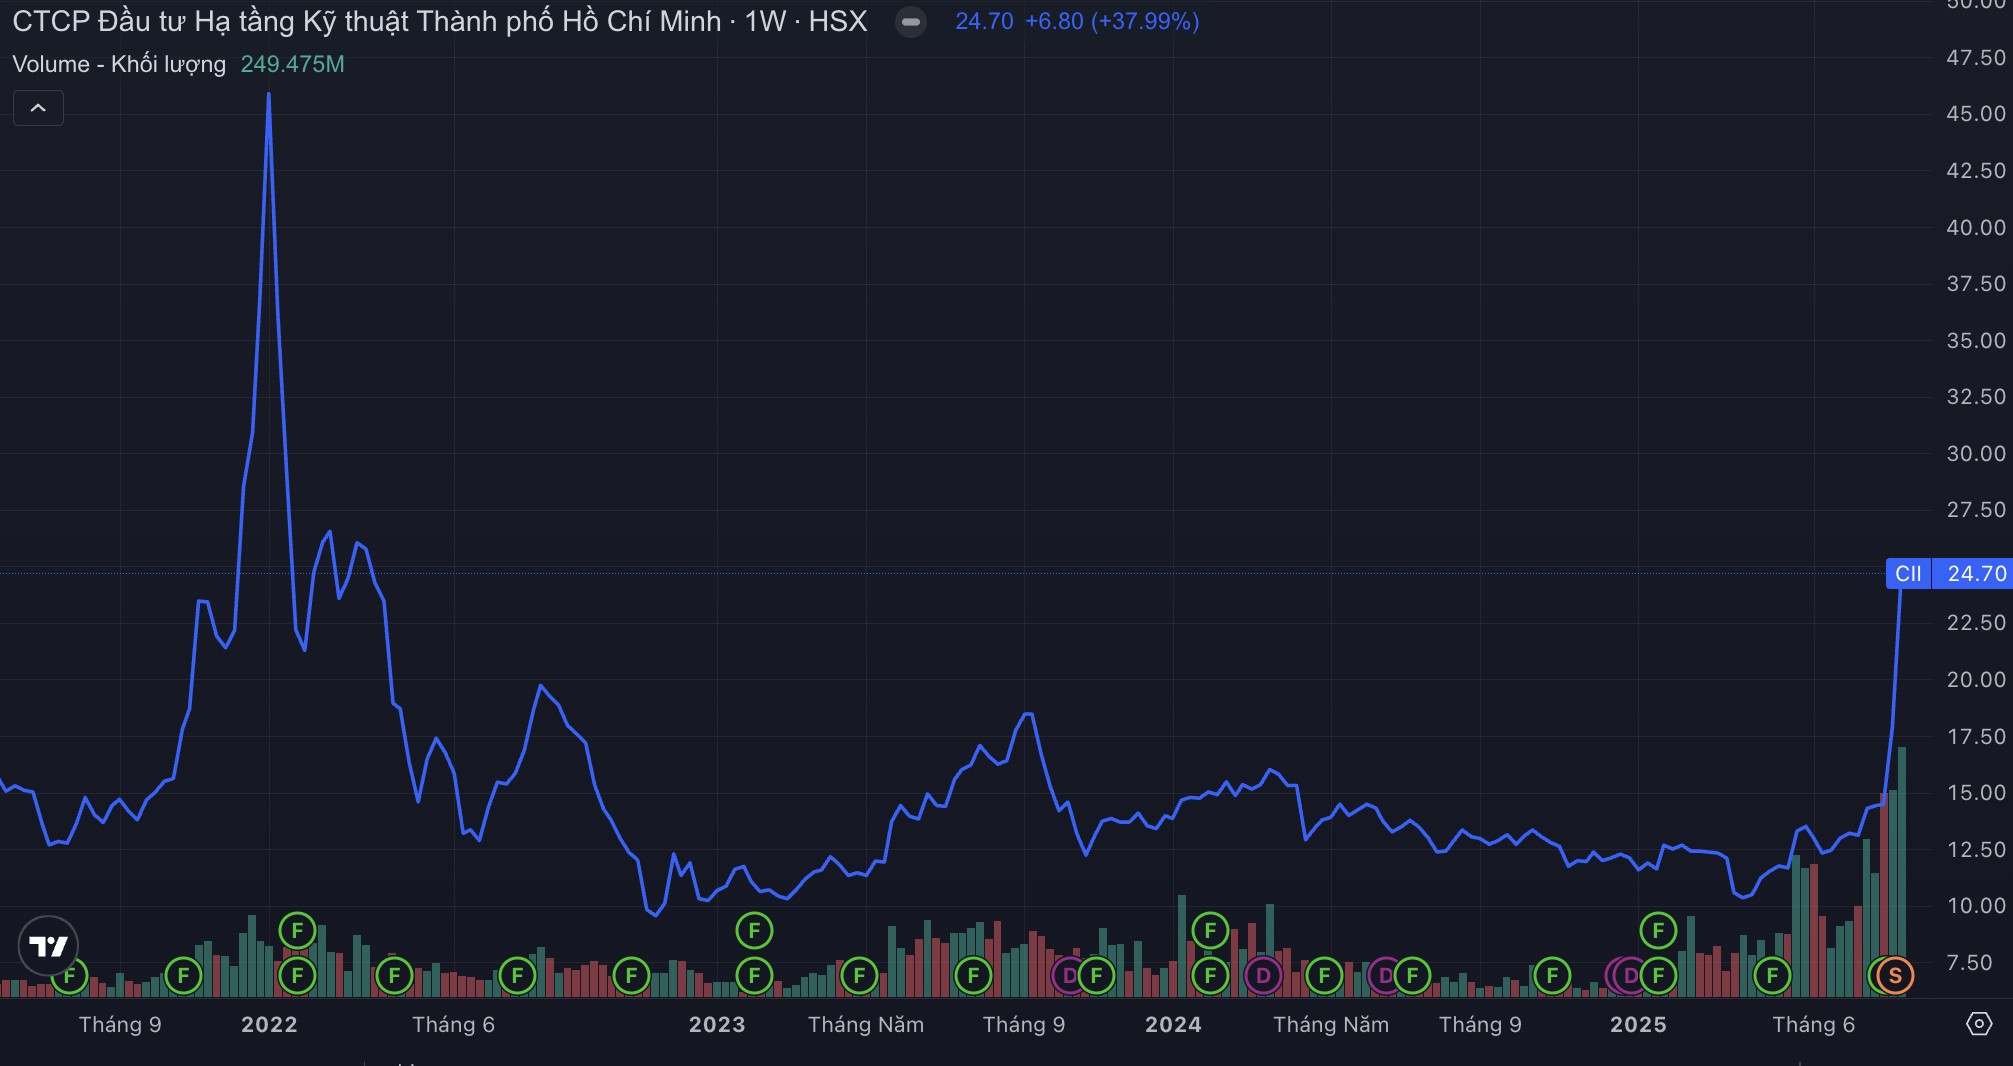Click the upper F marker above 2023
The width and height of the screenshot is (2013, 1066).
pyautogui.click(x=754, y=931)
